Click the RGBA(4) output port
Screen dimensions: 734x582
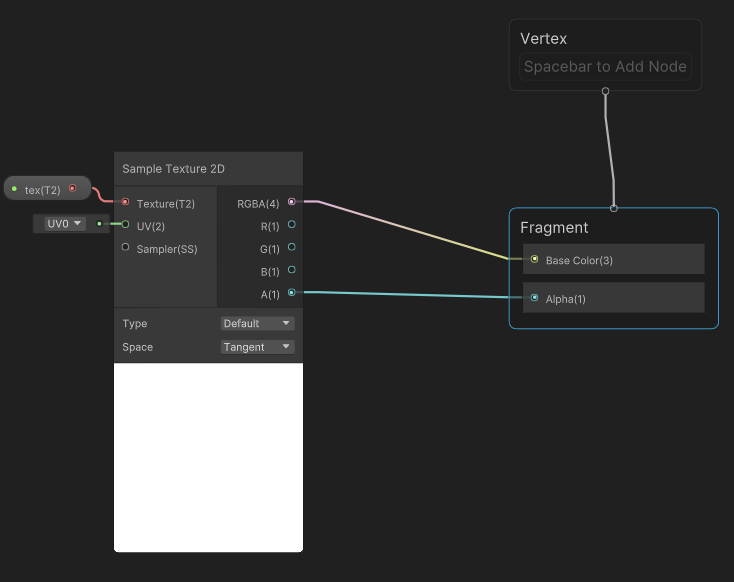point(291,202)
